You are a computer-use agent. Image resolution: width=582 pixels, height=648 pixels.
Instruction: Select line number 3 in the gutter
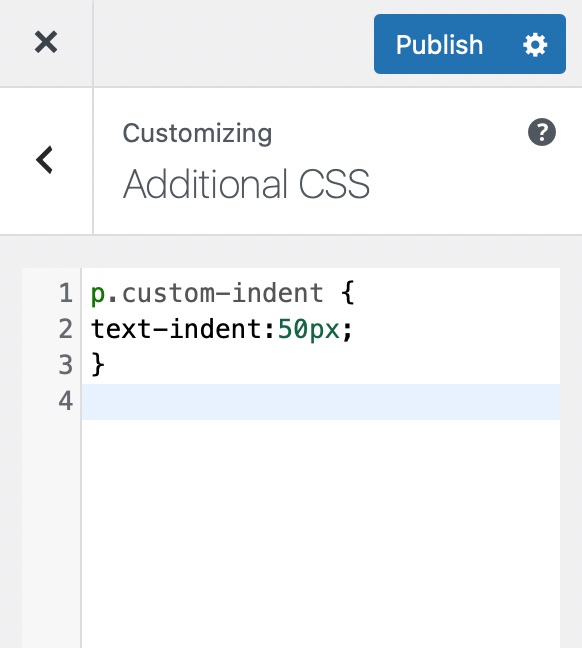[66, 365]
